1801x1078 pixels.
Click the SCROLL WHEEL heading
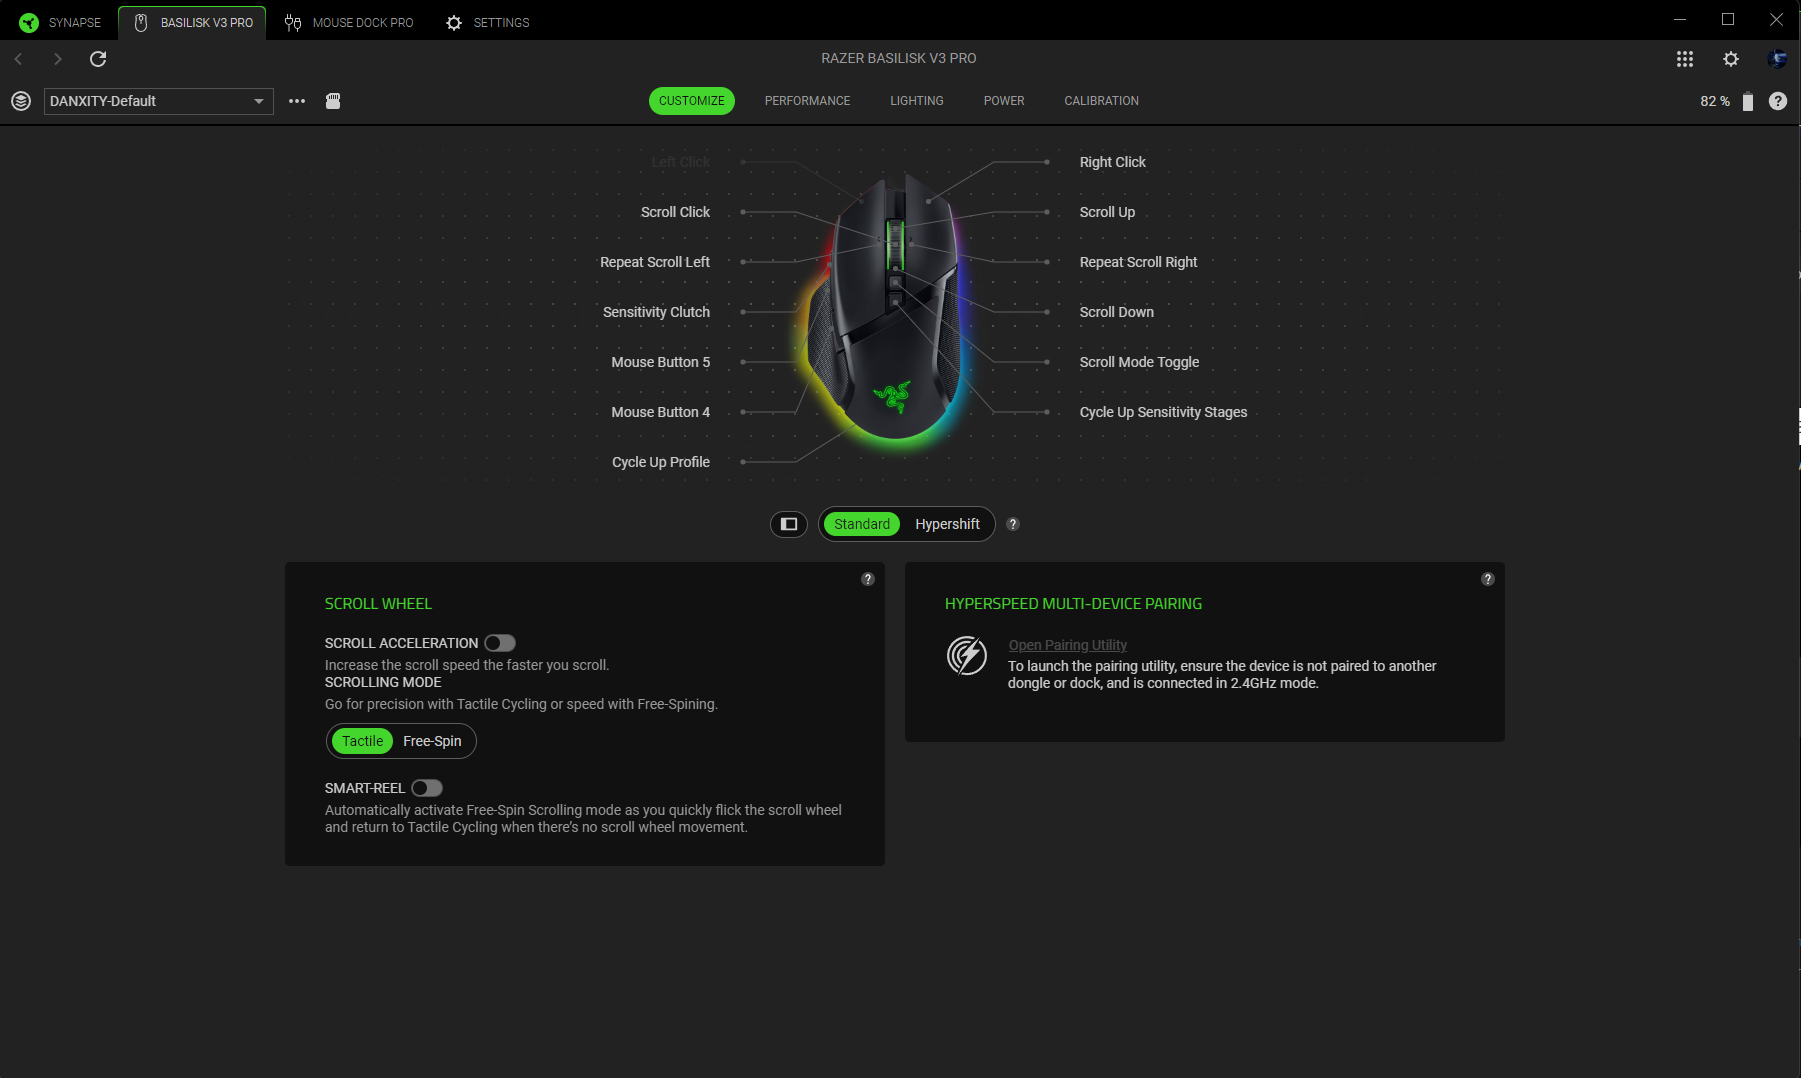point(378,604)
